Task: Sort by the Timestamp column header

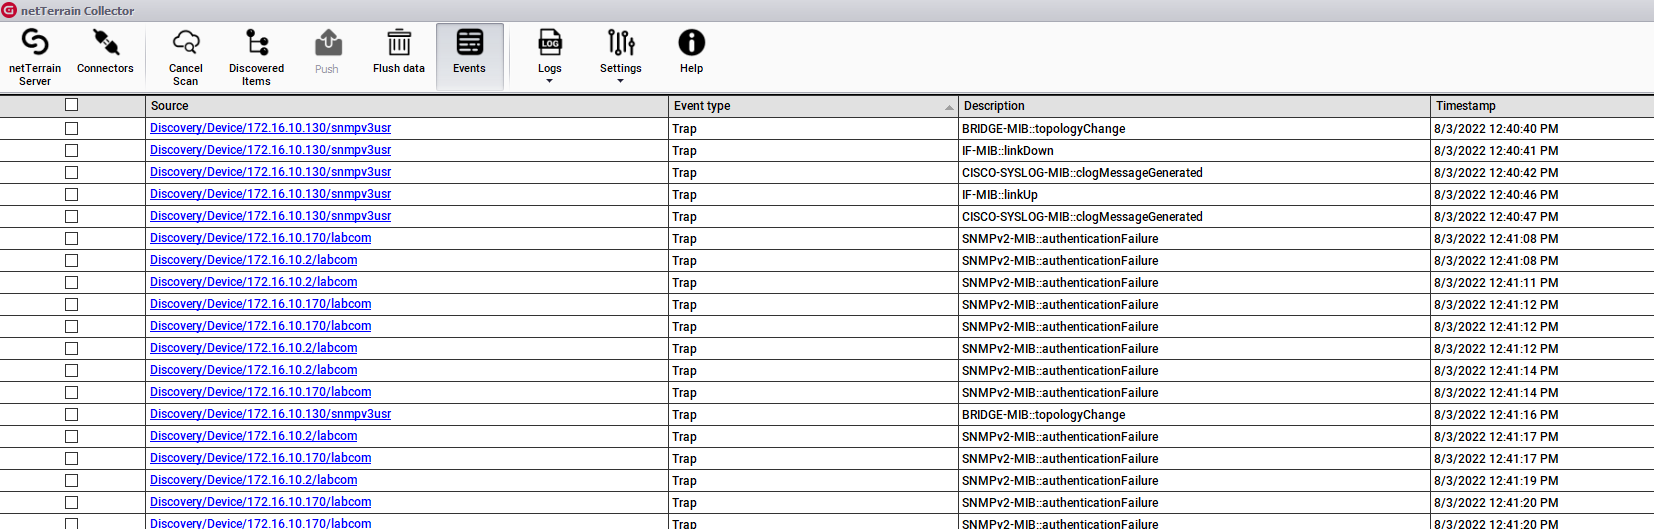Action: tap(1465, 106)
